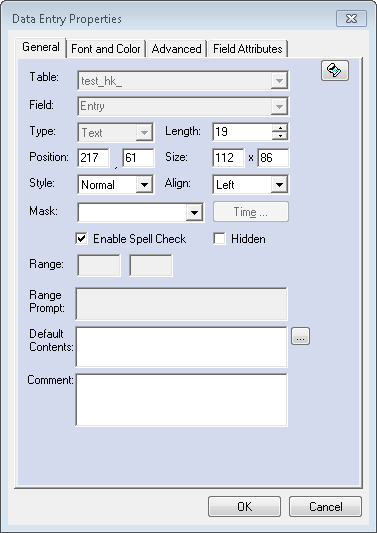Increase Length with the spinner up arrow
The image size is (377, 533).
tap(280, 128)
